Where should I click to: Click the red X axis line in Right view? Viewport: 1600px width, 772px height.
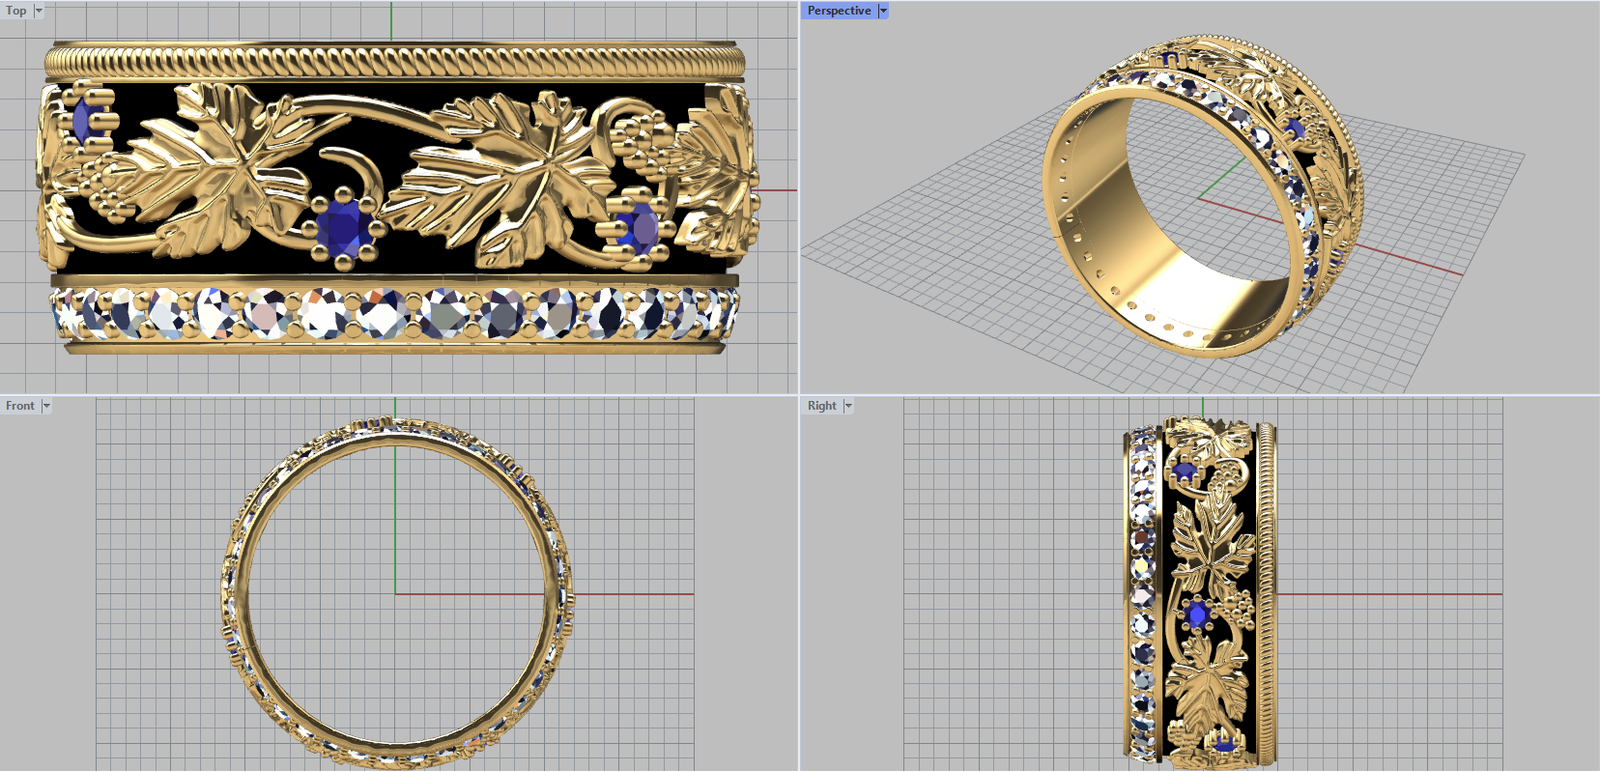[1400, 594]
